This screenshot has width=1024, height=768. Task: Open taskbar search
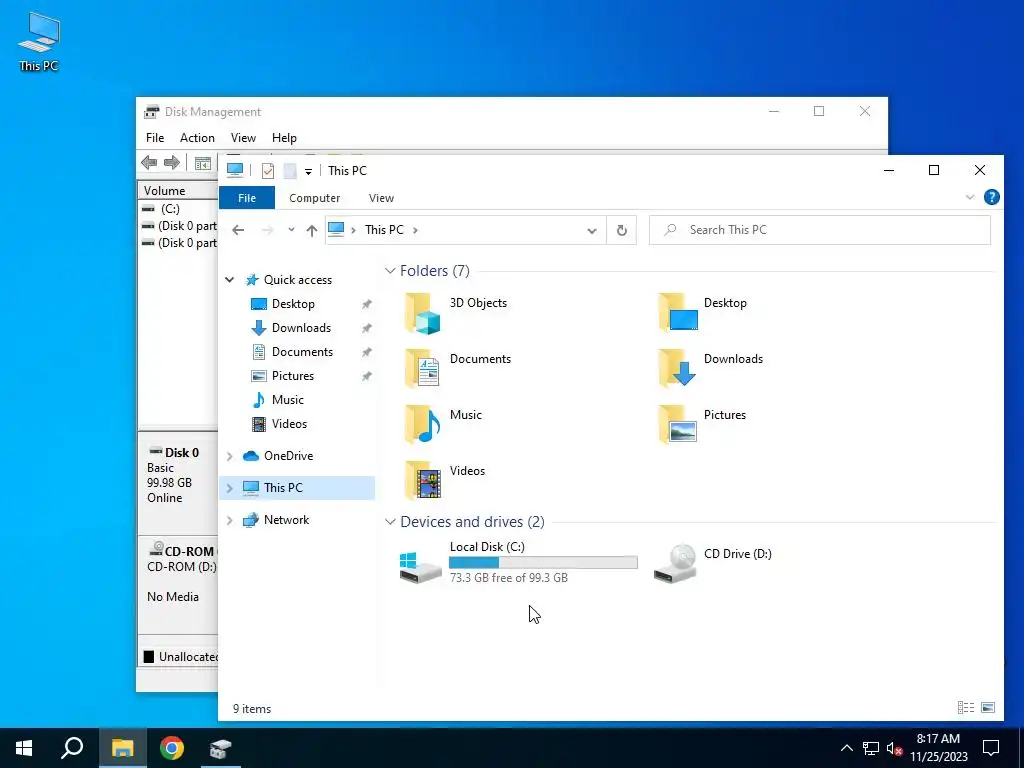[72, 748]
